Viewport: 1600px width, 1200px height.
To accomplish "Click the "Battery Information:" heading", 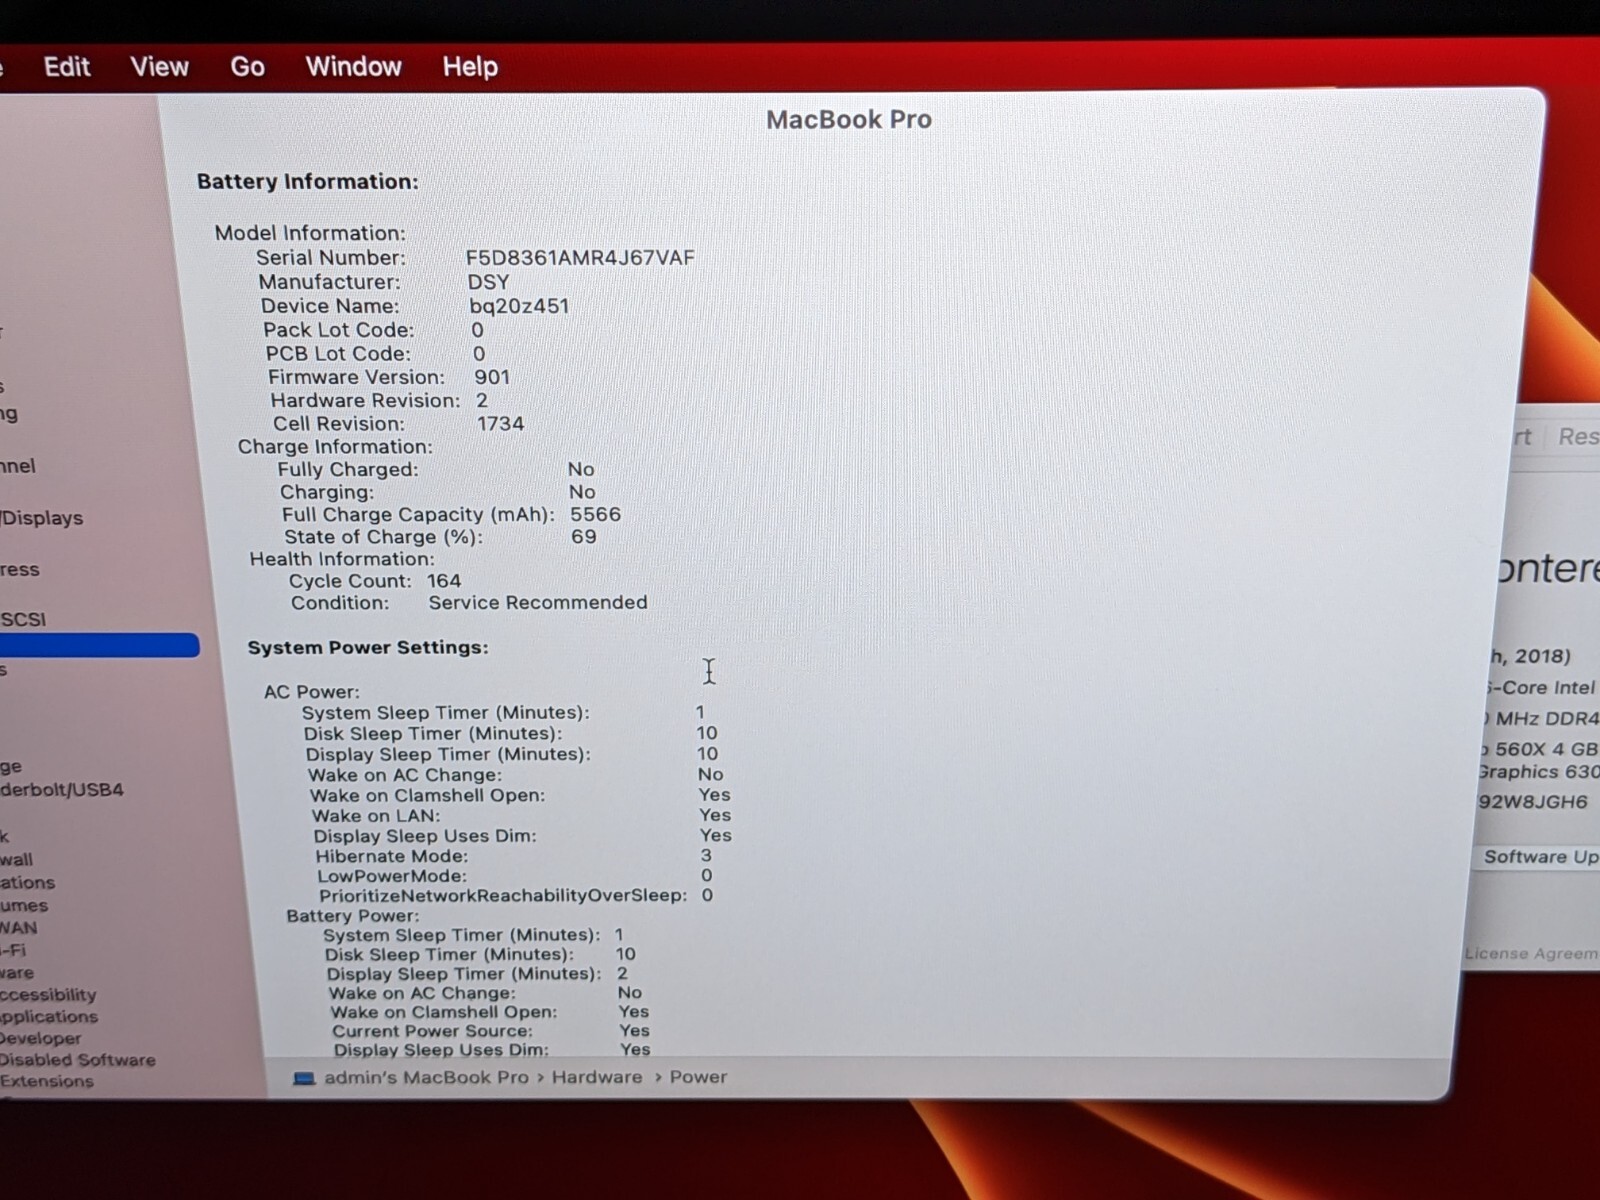I will 308,181.
